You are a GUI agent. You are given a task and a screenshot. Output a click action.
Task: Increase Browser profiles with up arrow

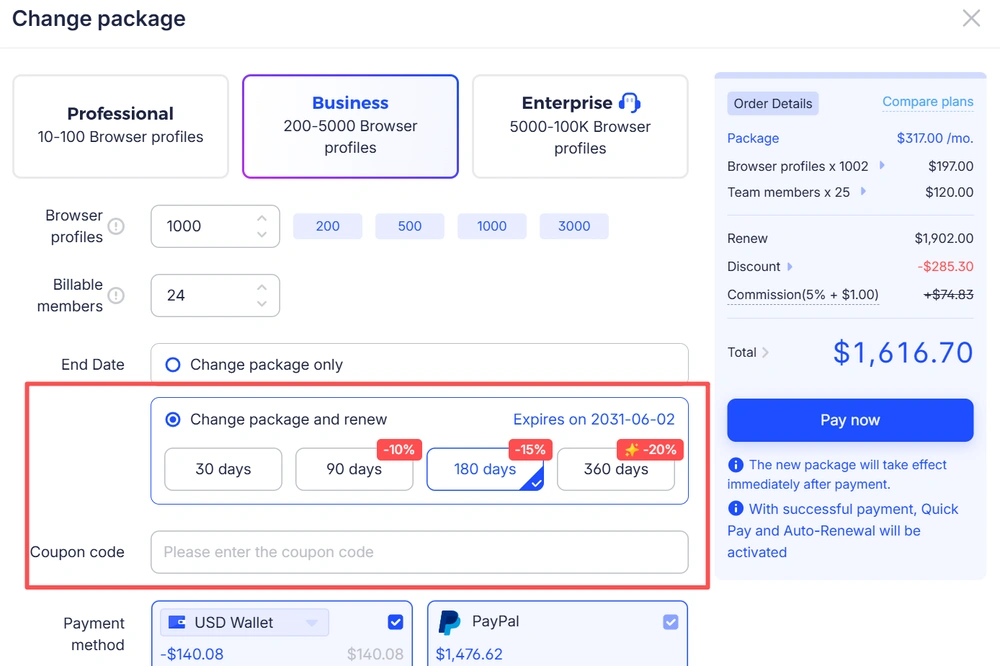click(261, 218)
